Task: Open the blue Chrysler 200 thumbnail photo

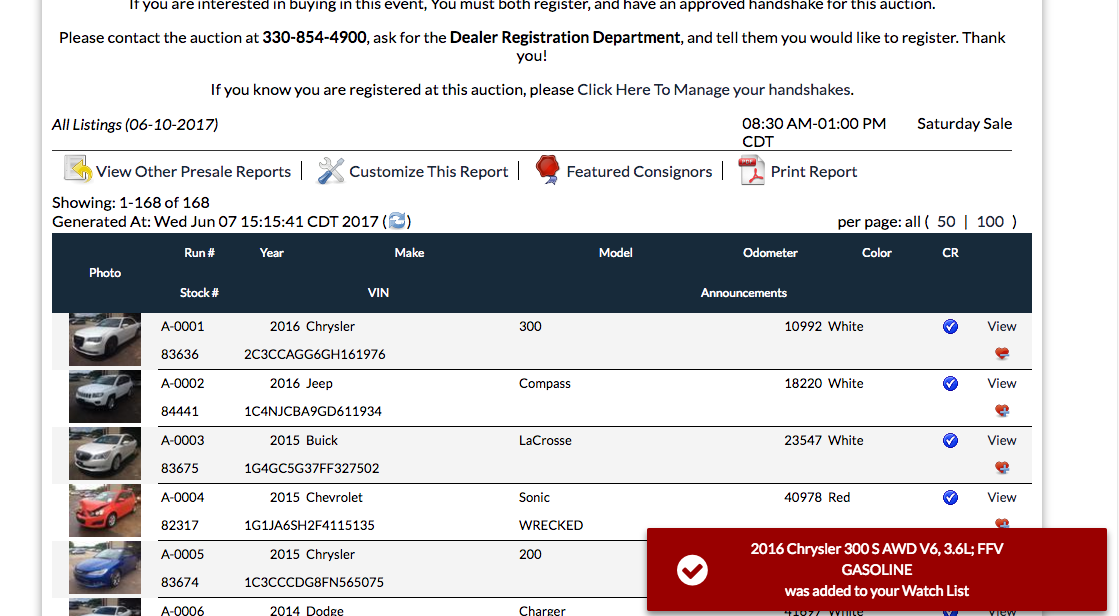Action: (x=105, y=568)
